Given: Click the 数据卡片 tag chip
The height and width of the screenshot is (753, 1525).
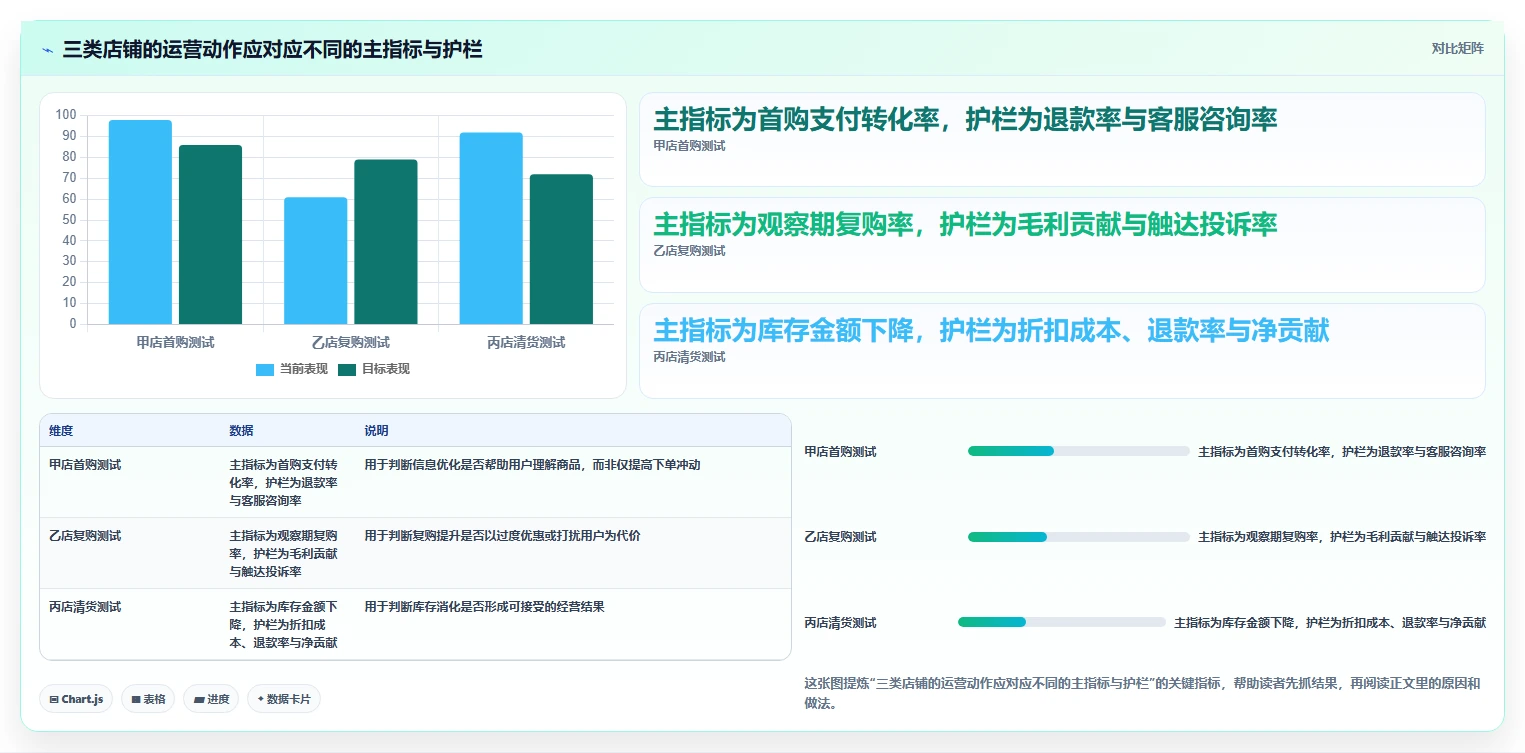Looking at the screenshot, I should (x=284, y=699).
